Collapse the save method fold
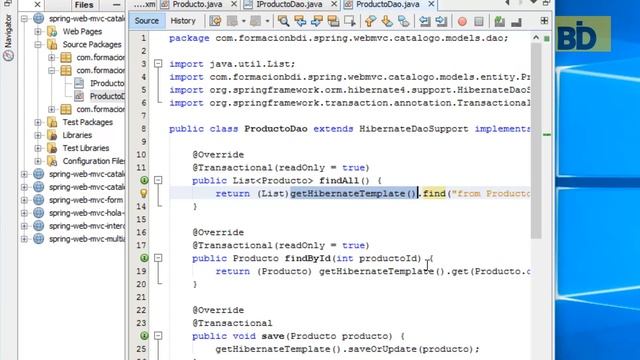This screenshot has width=640, height=360. pos(158,336)
